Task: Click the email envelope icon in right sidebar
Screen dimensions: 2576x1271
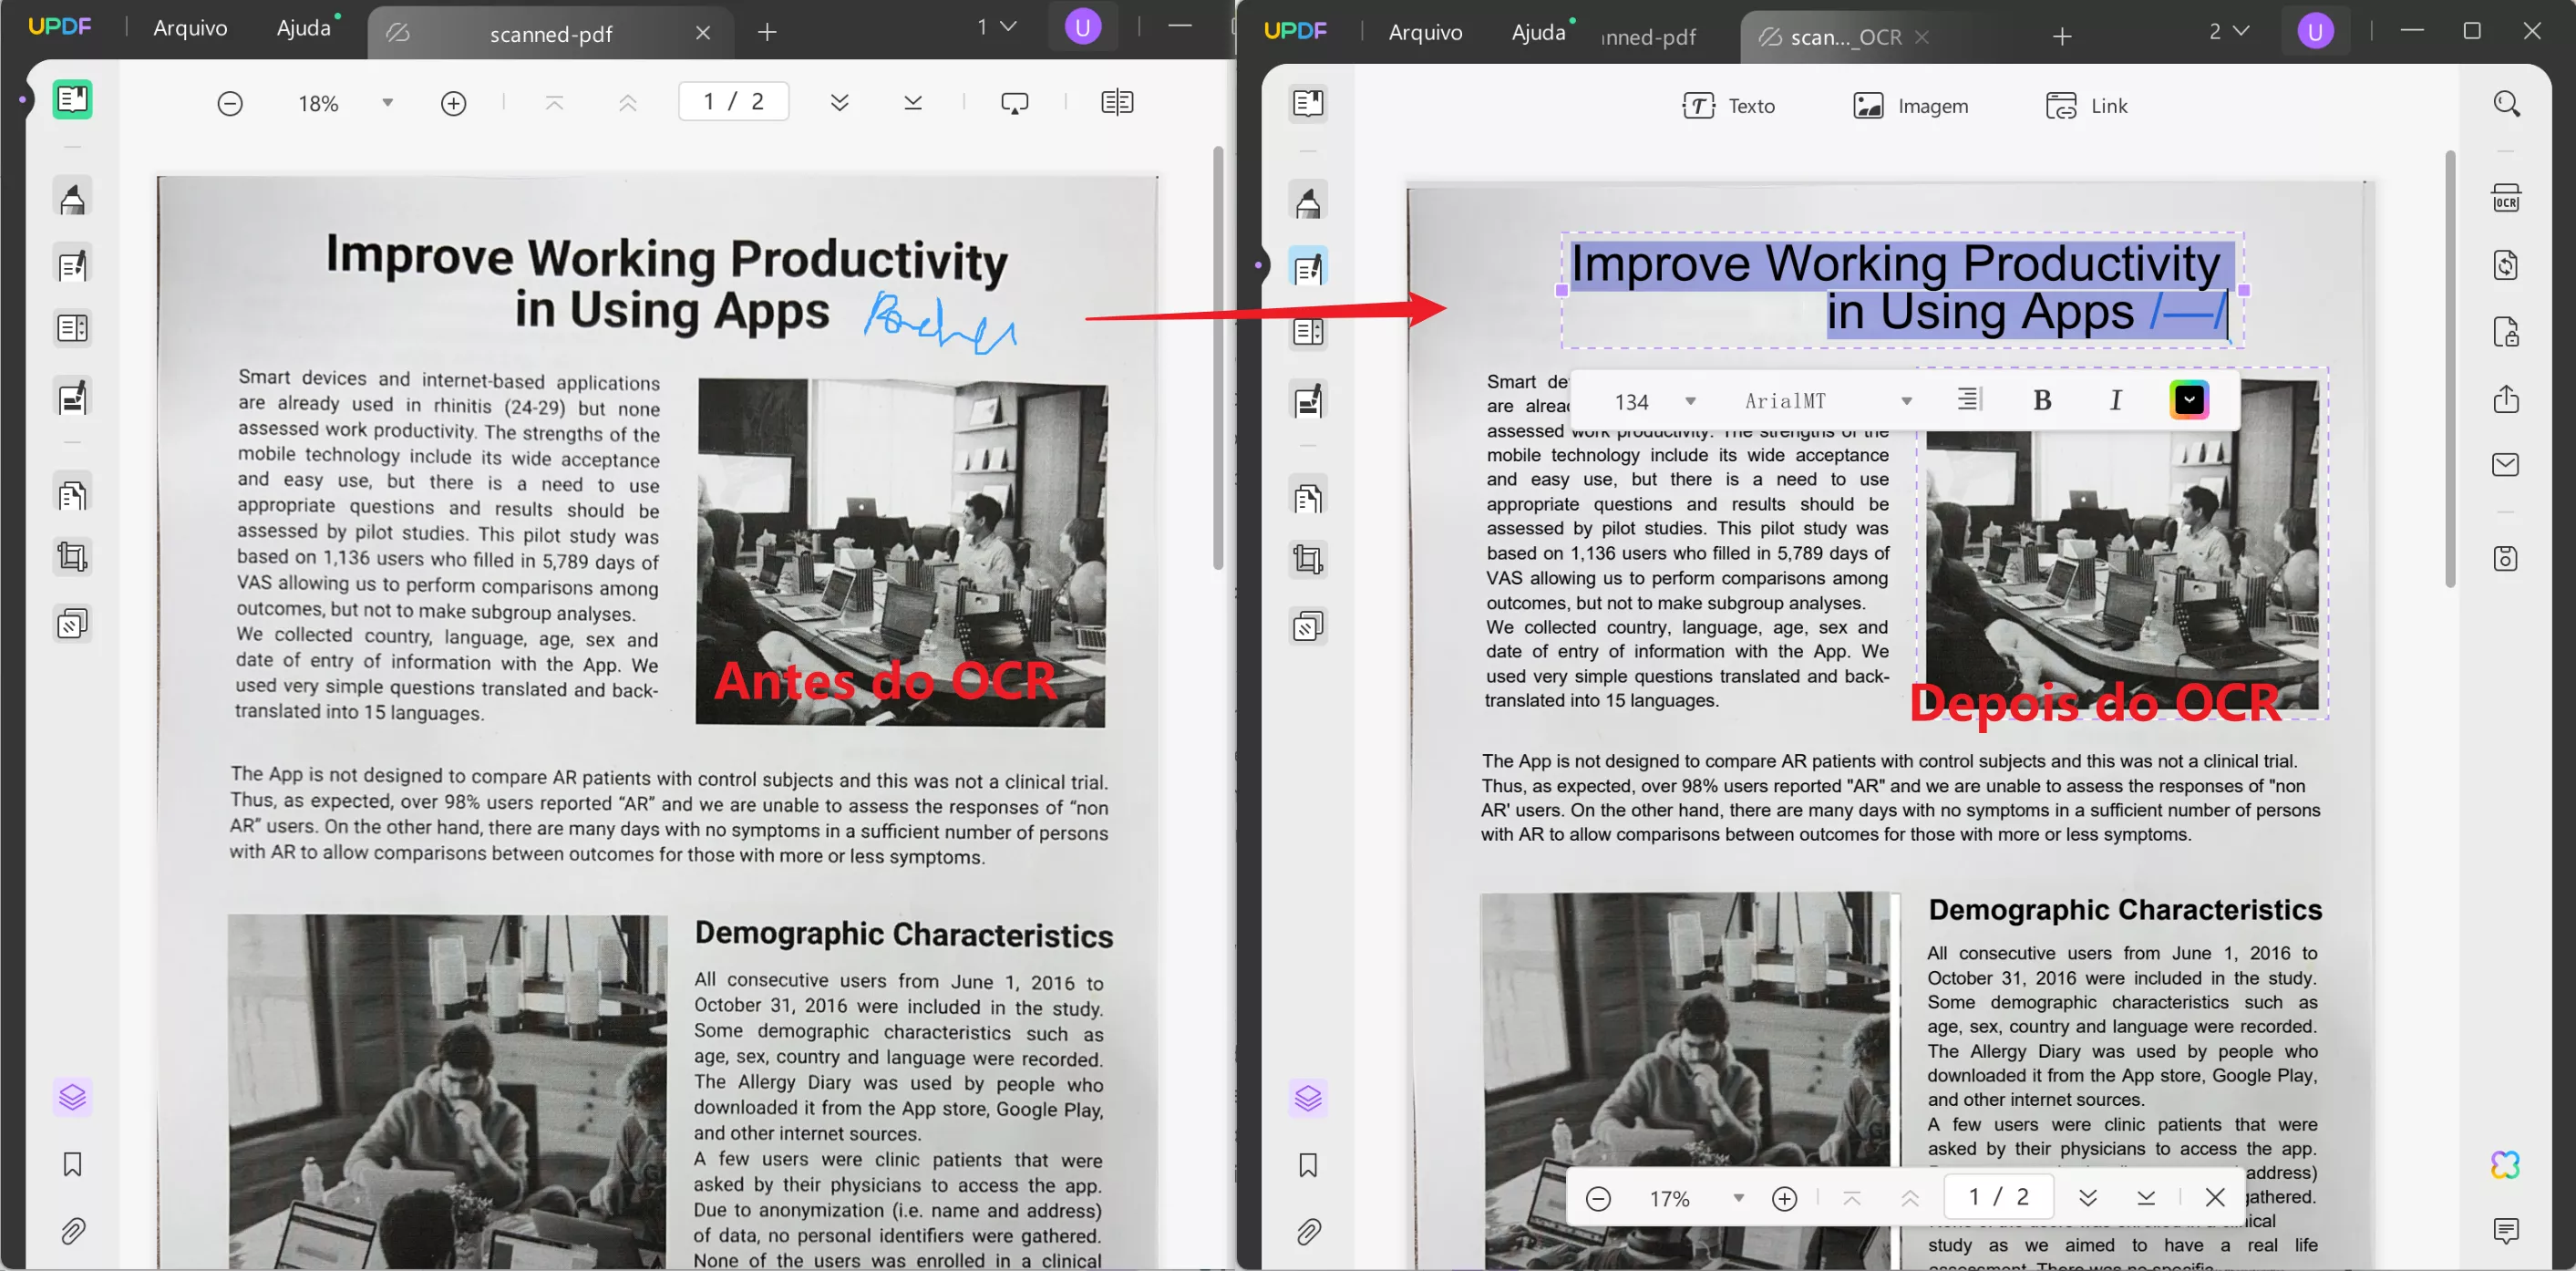Action: [2505, 465]
